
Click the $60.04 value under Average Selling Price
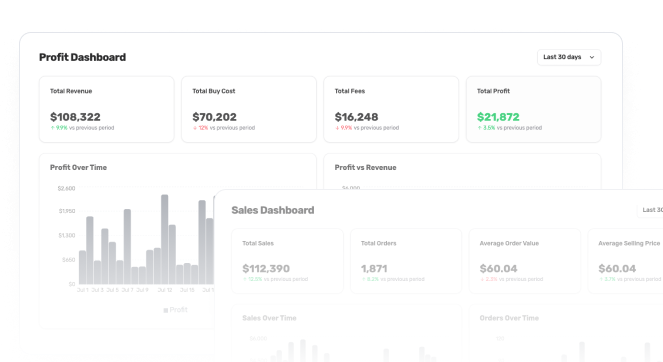click(617, 269)
